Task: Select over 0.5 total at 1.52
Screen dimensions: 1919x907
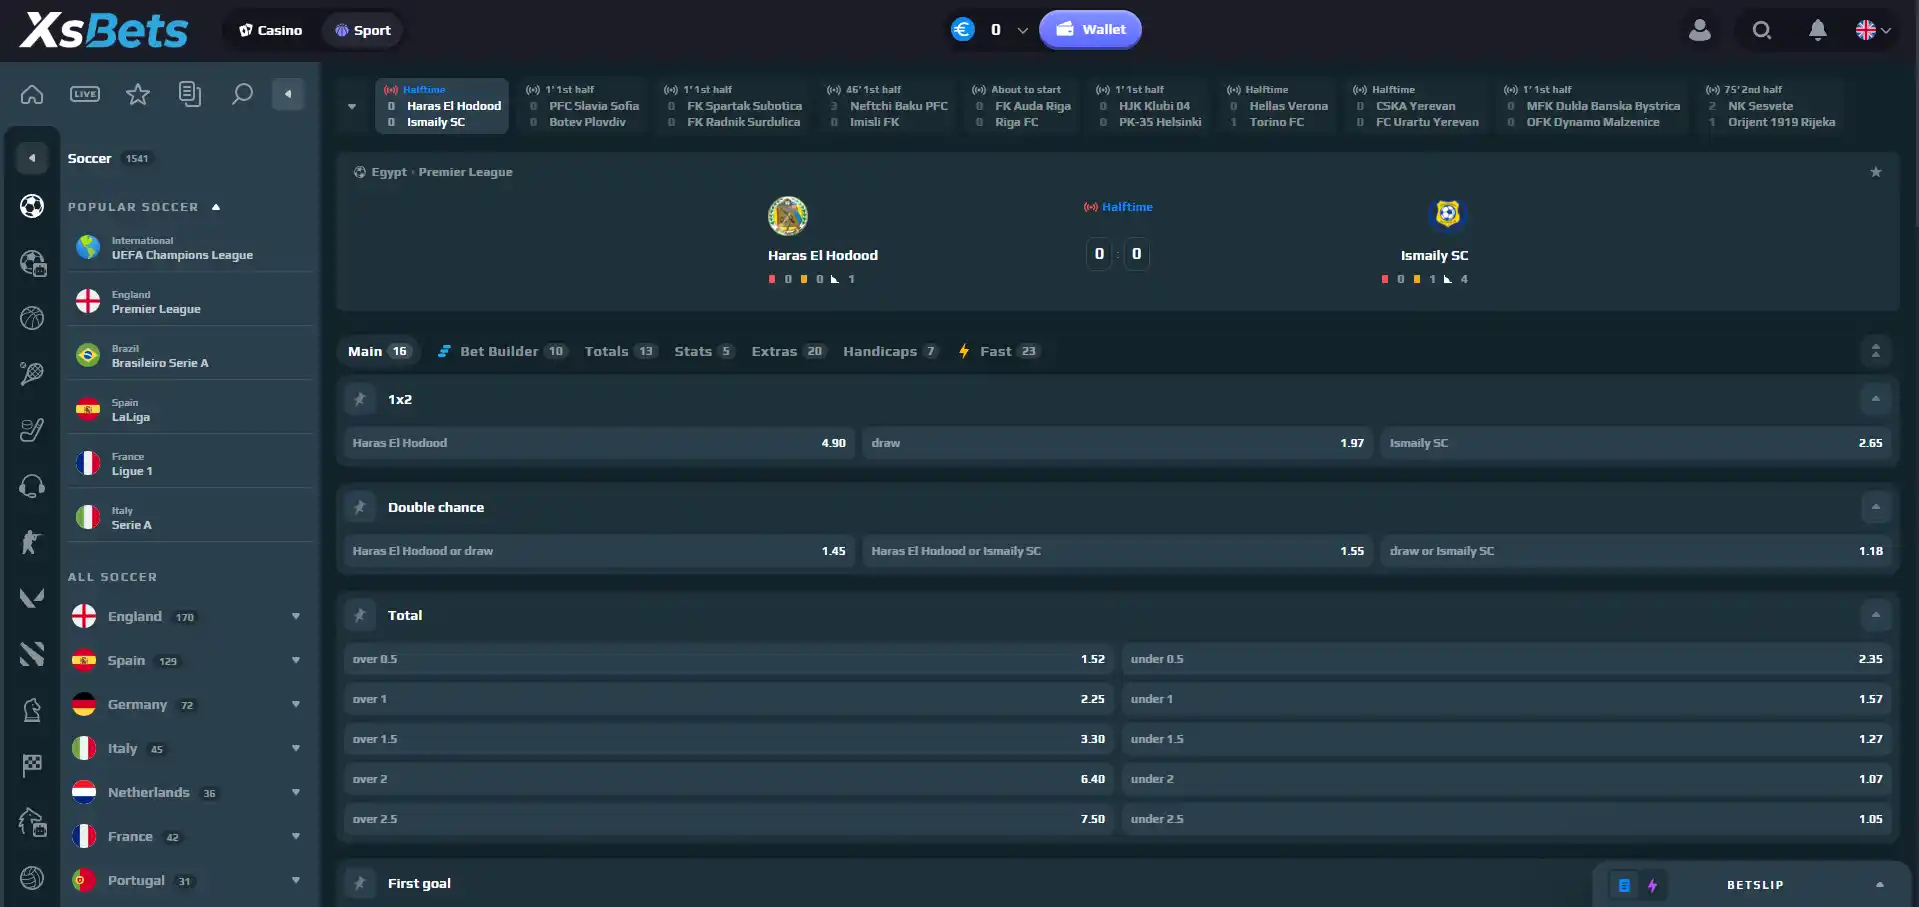Action: click(728, 659)
